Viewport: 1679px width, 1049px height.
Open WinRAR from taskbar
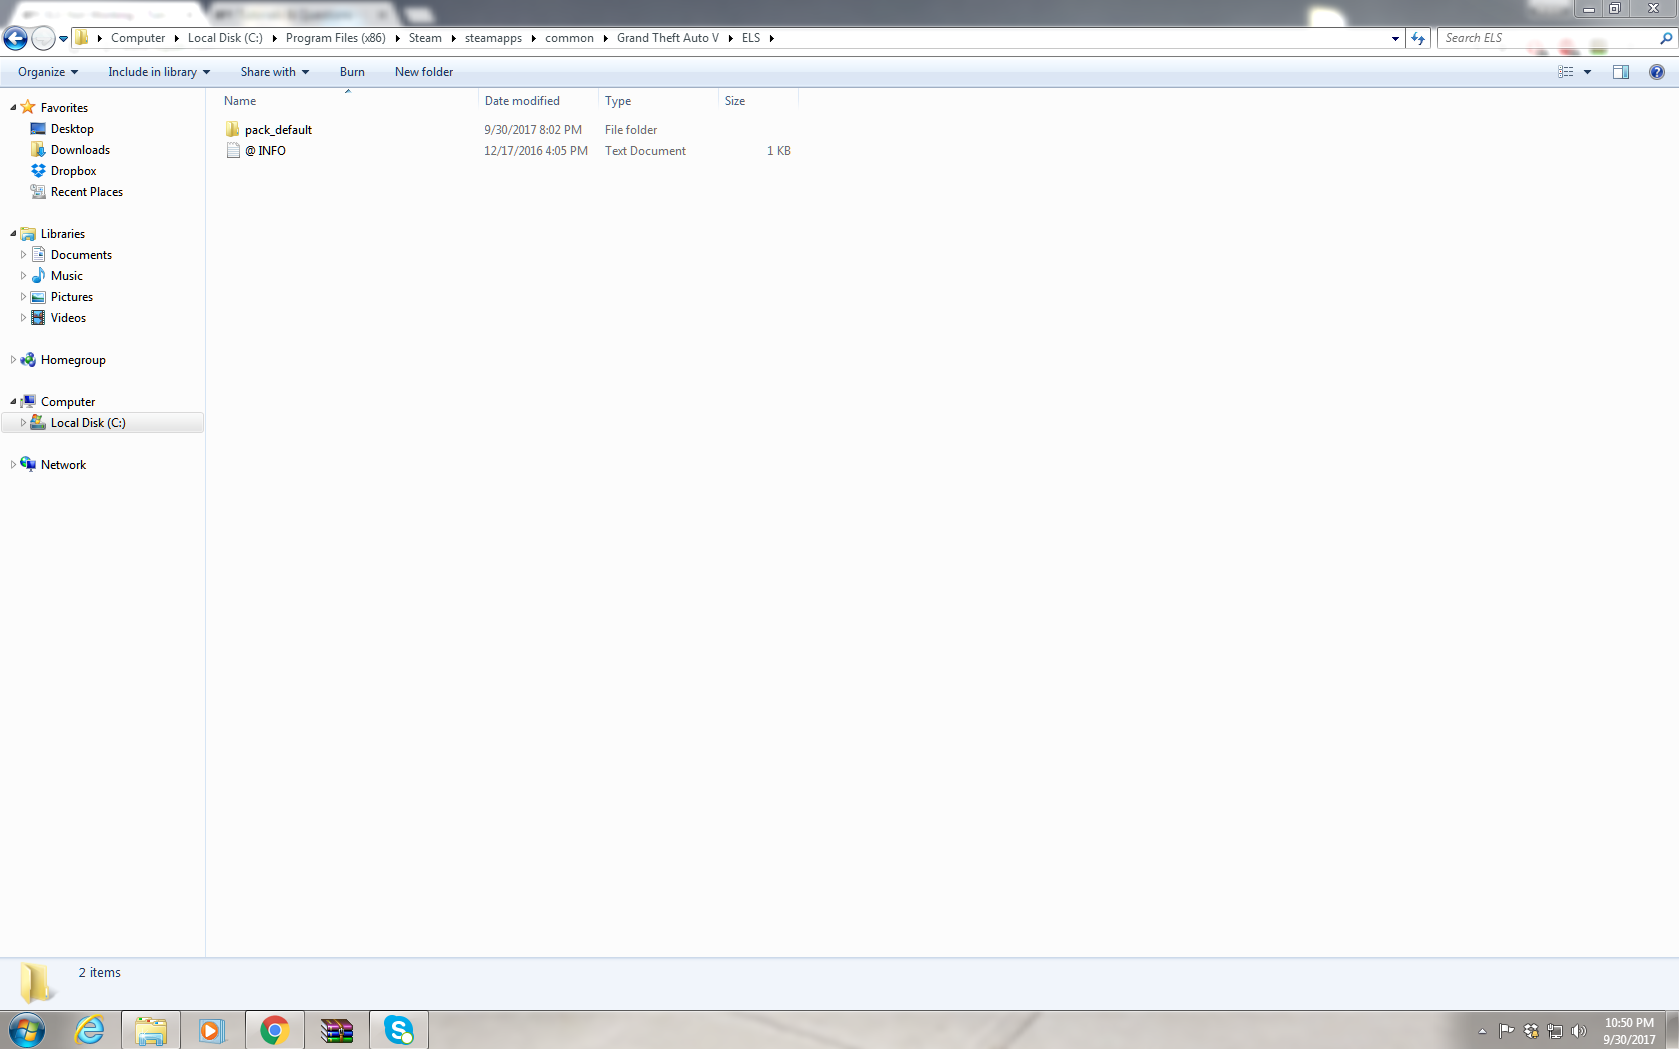(x=337, y=1030)
